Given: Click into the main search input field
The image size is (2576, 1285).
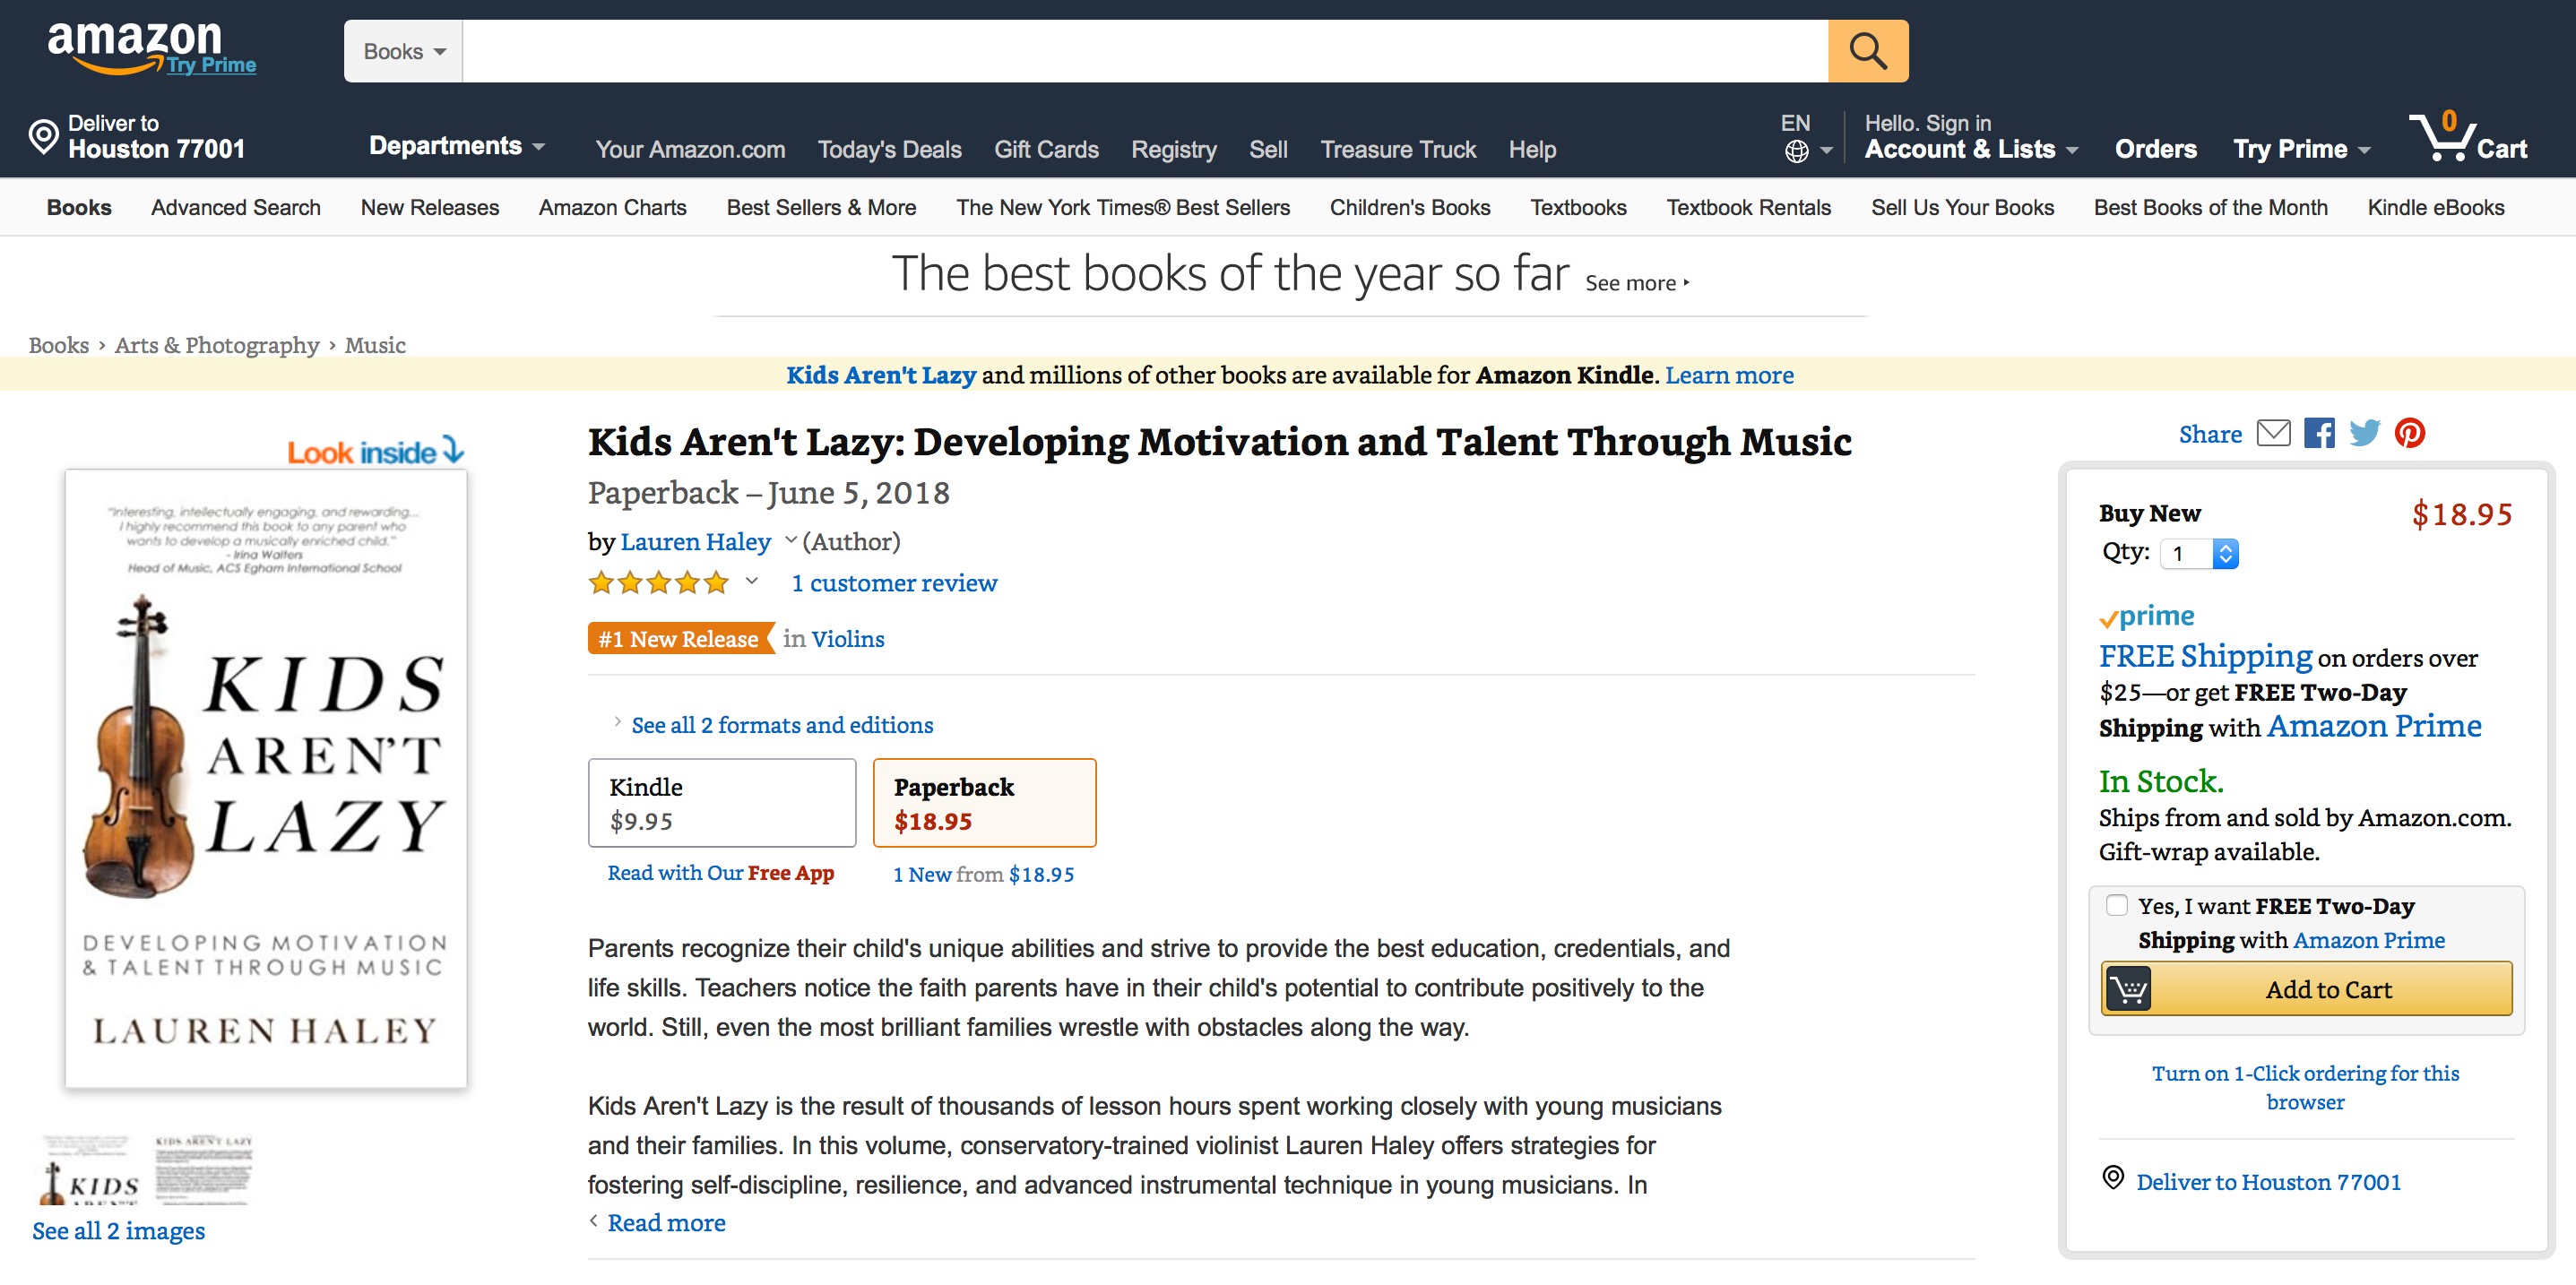Looking at the screenshot, I should (1144, 51).
